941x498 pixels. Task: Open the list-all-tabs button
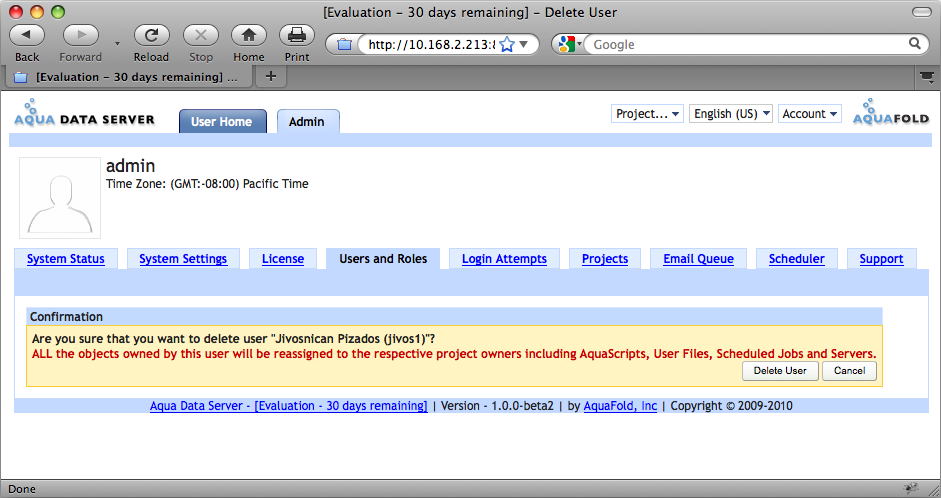pos(927,77)
